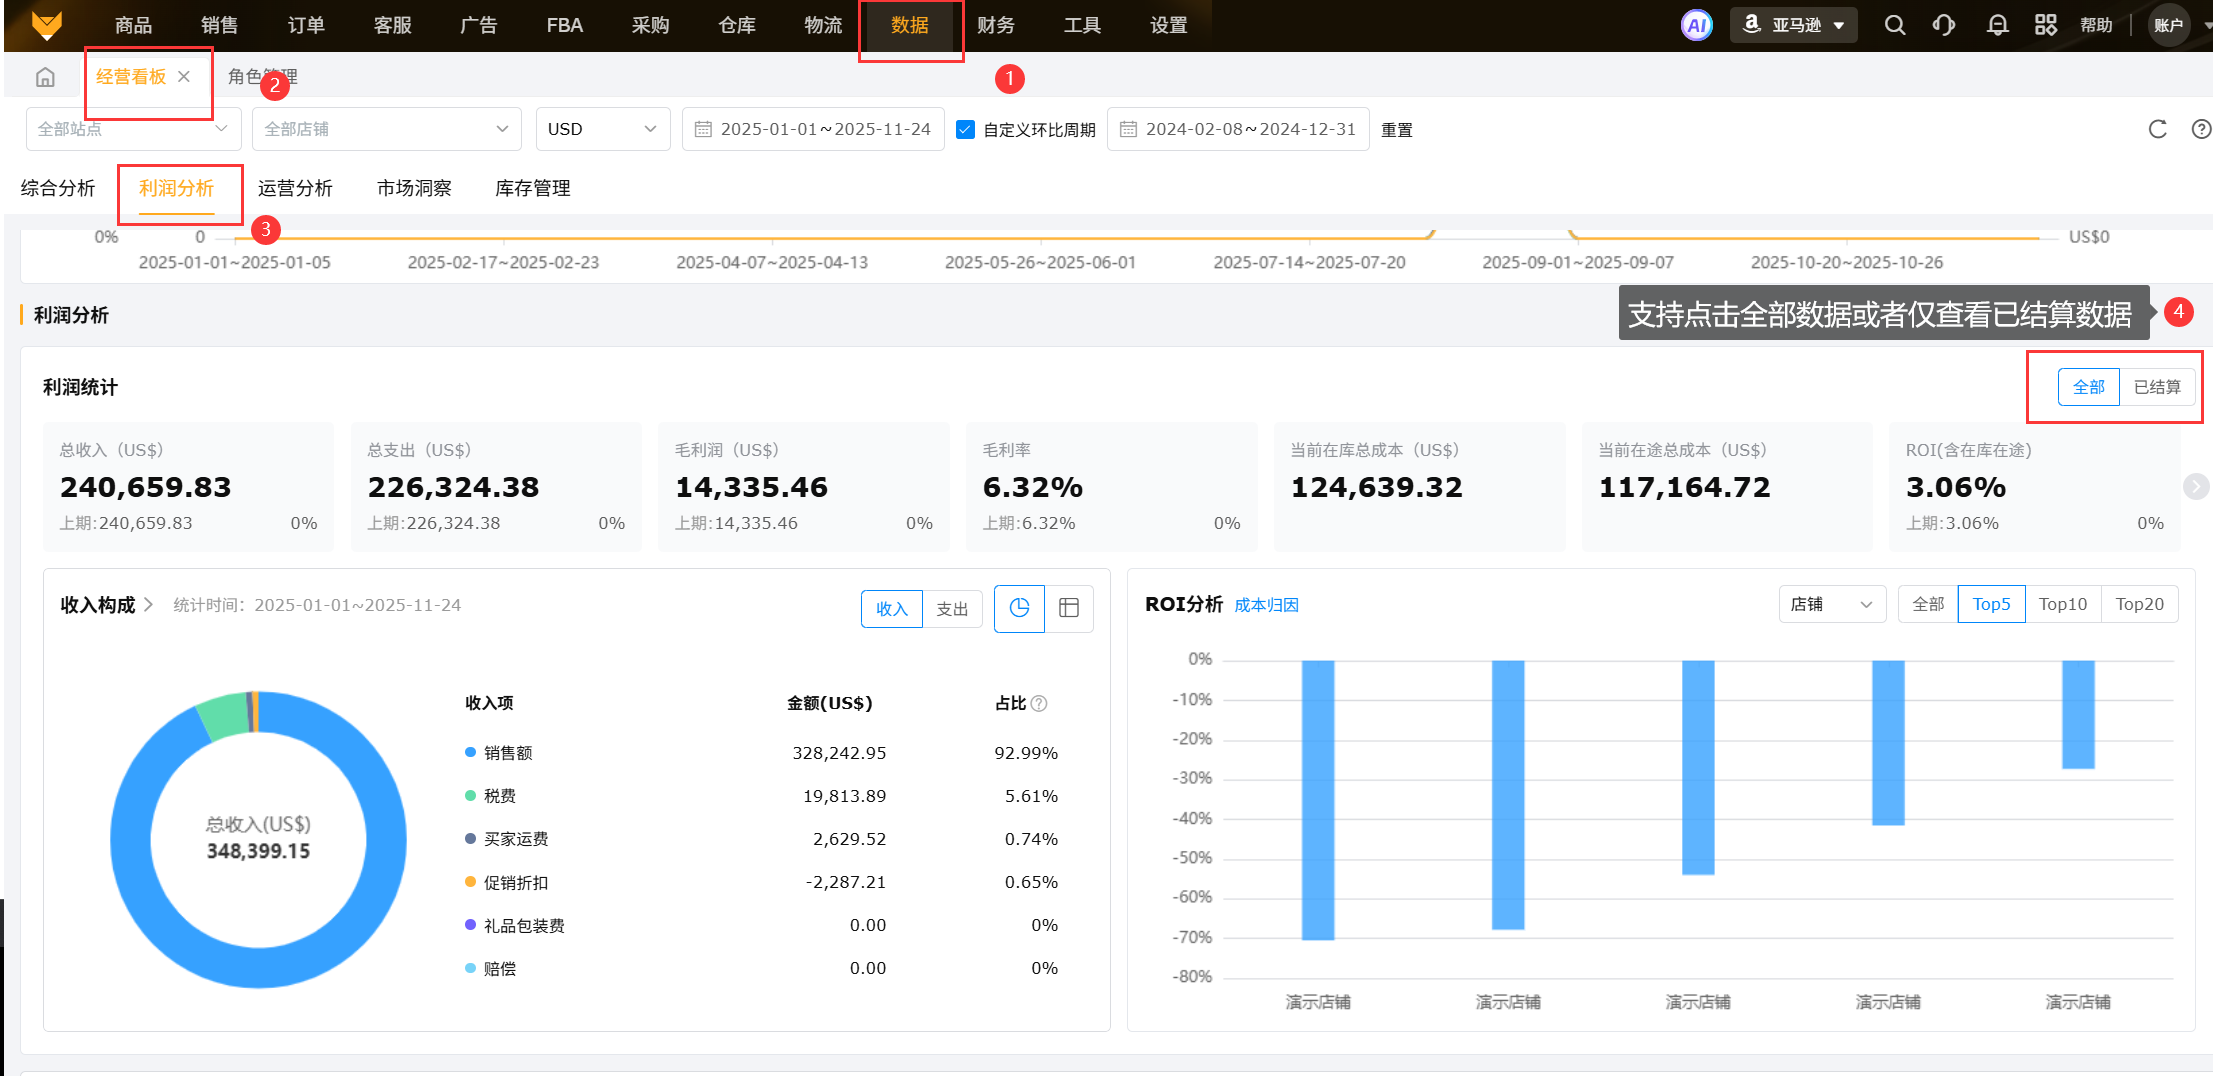2213x1076 pixels.
Task: Switch income composition to 支出
Action: 952,609
